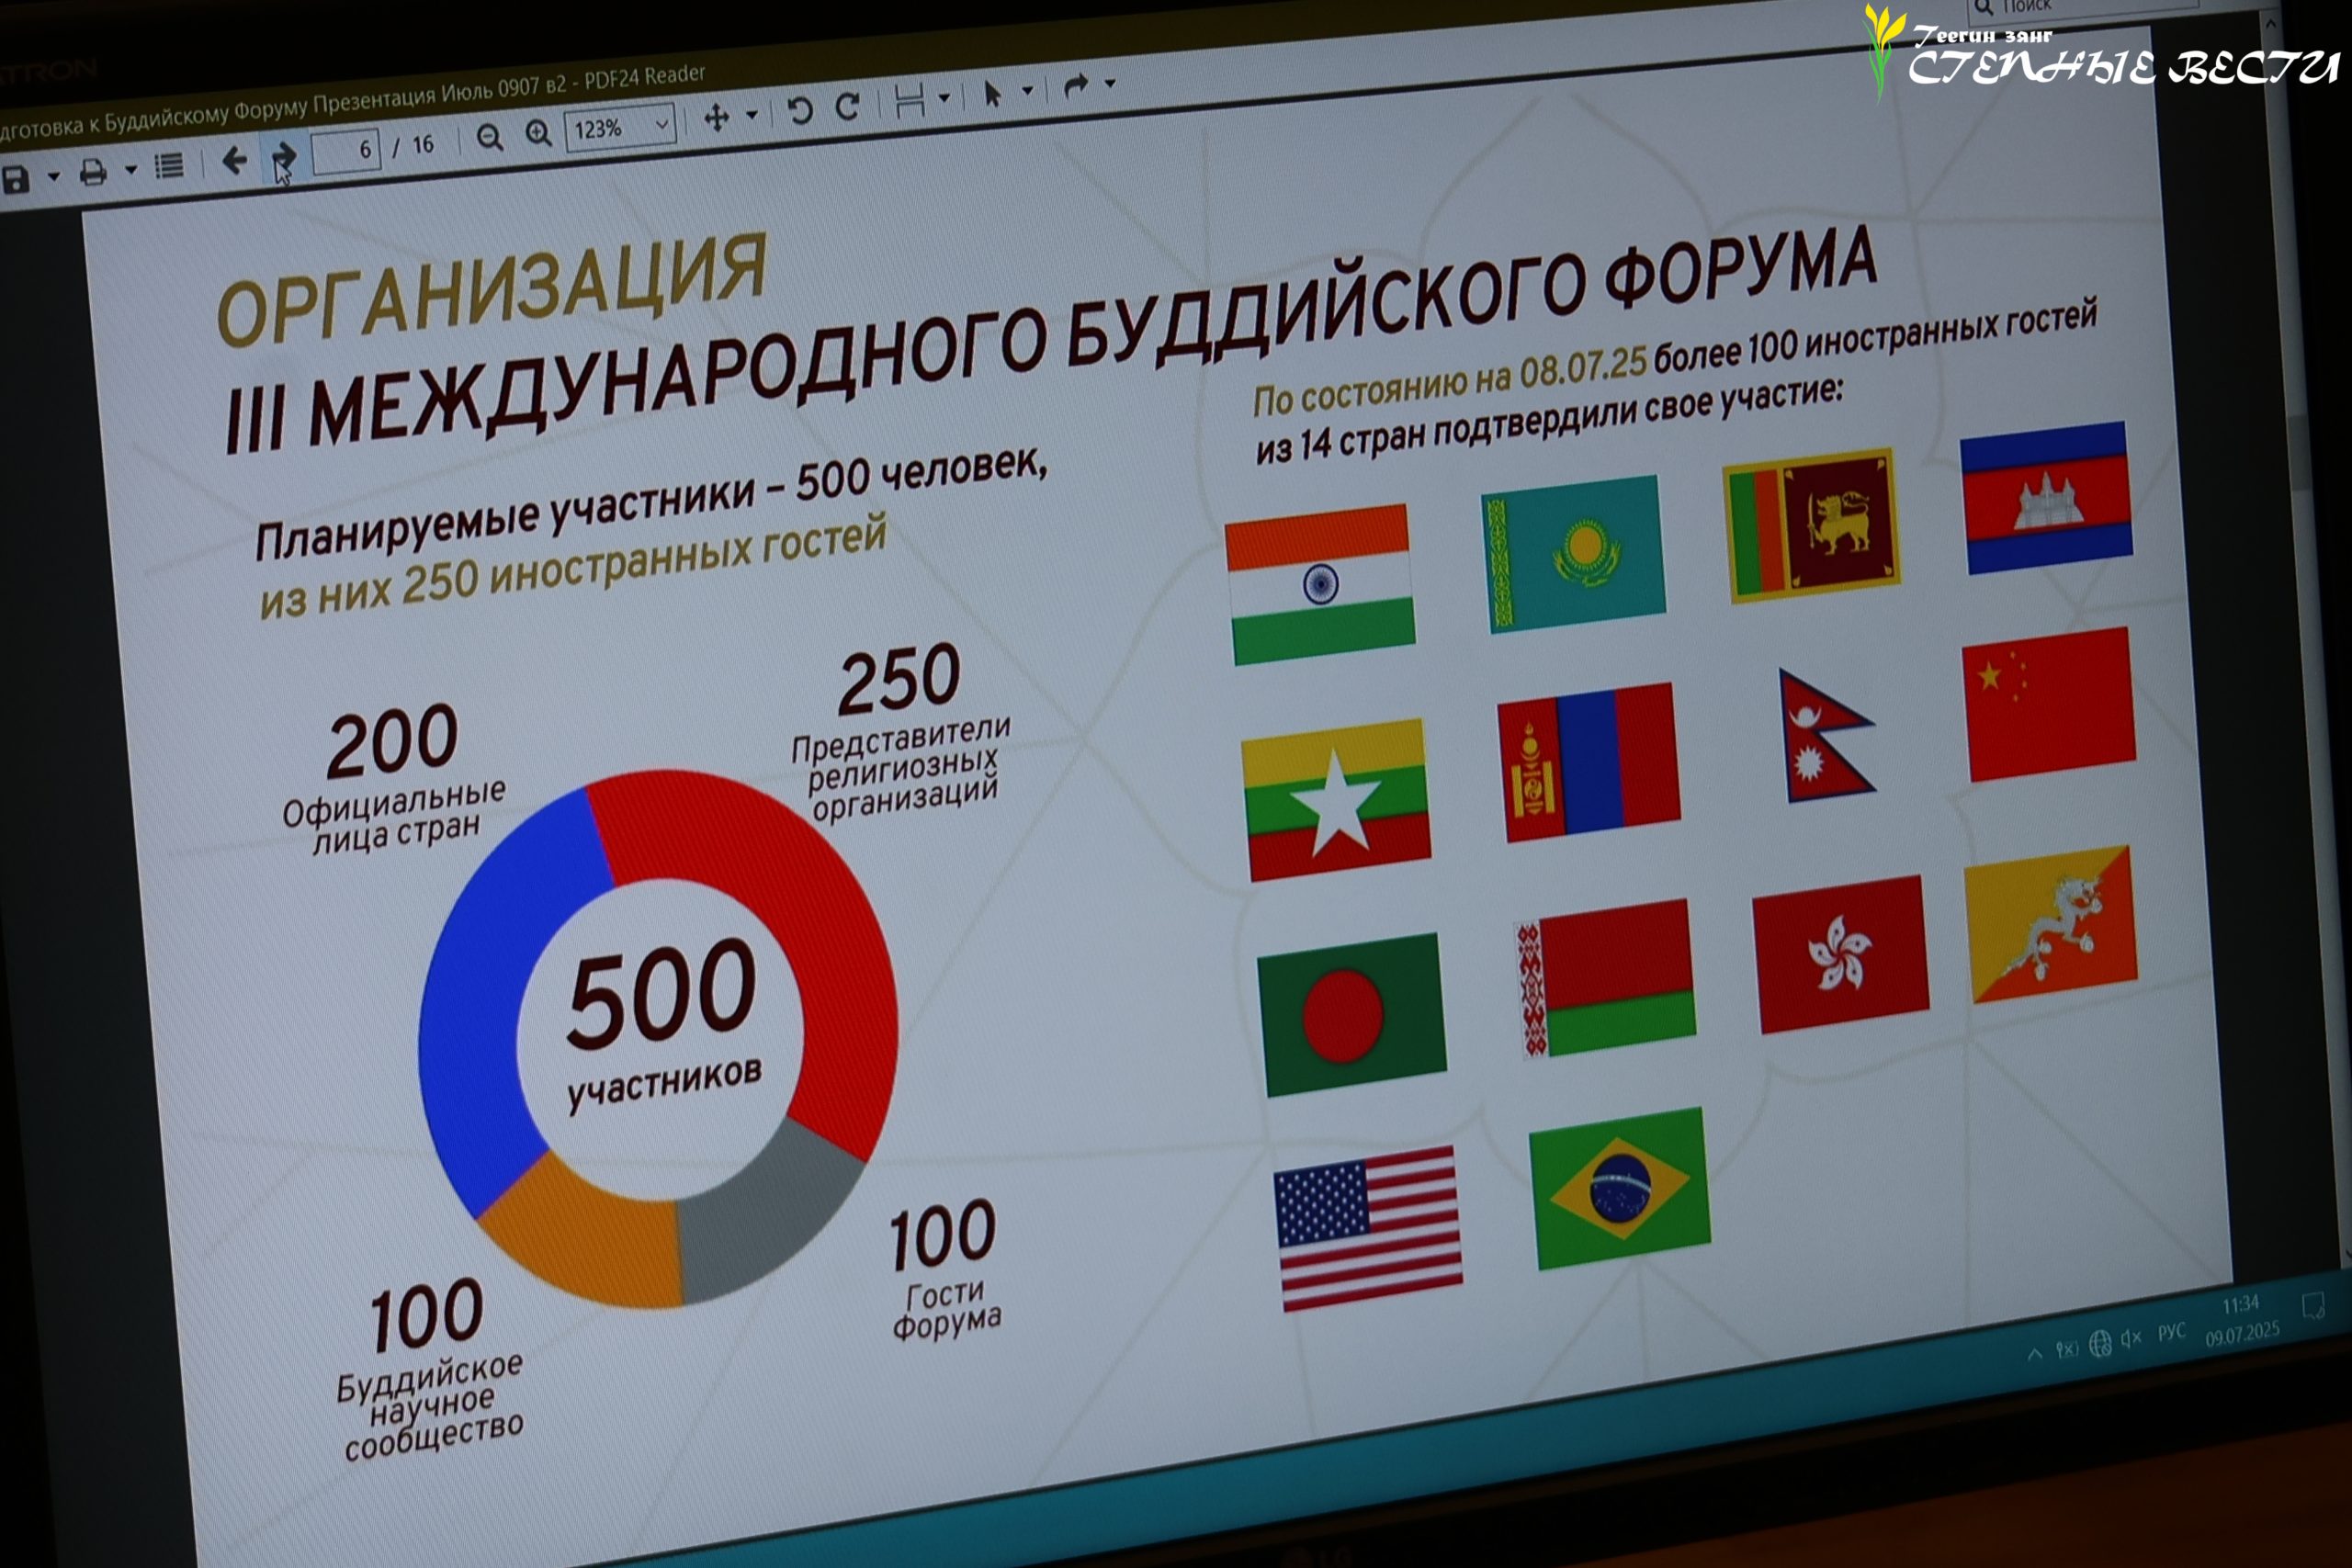The width and height of the screenshot is (2352, 1568).
Task: Go to previous page arrow
Action: pos(235,160)
